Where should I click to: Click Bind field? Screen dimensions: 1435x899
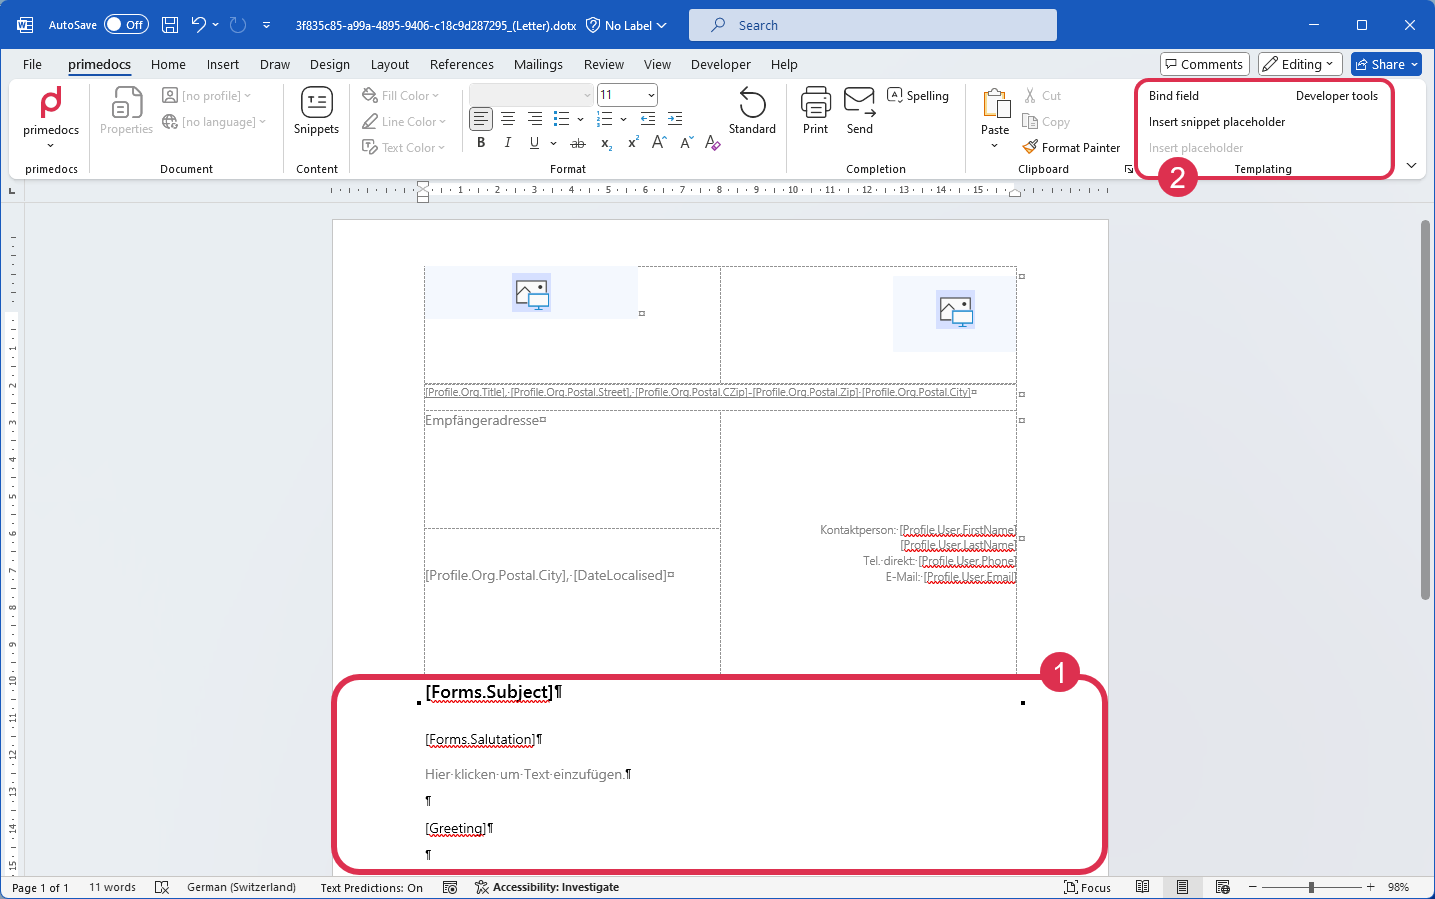(1173, 96)
